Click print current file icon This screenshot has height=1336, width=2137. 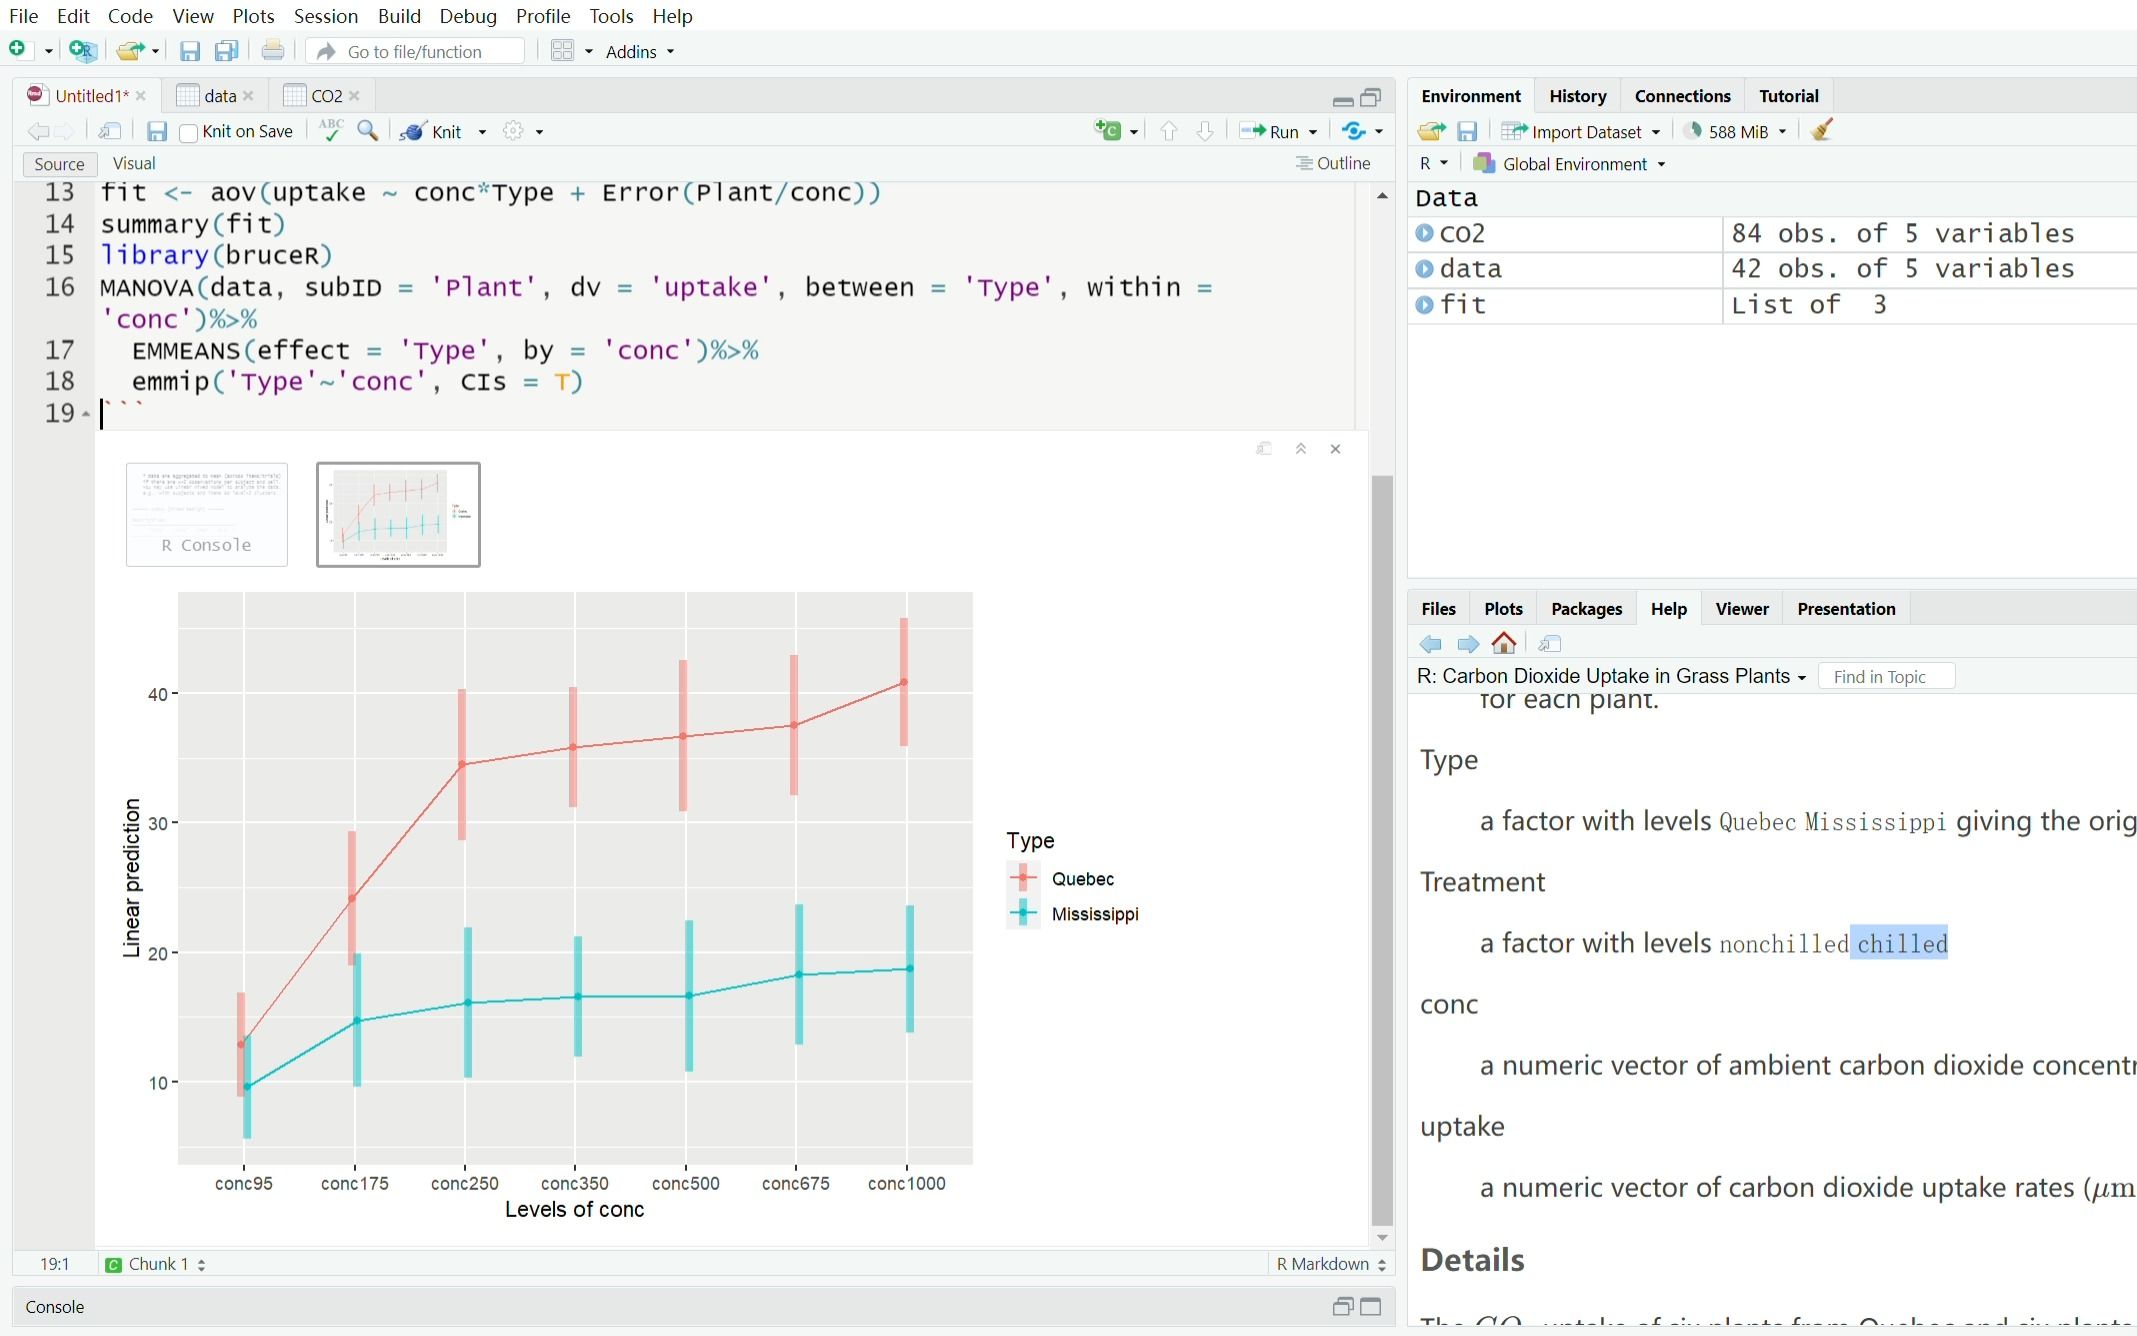[273, 51]
